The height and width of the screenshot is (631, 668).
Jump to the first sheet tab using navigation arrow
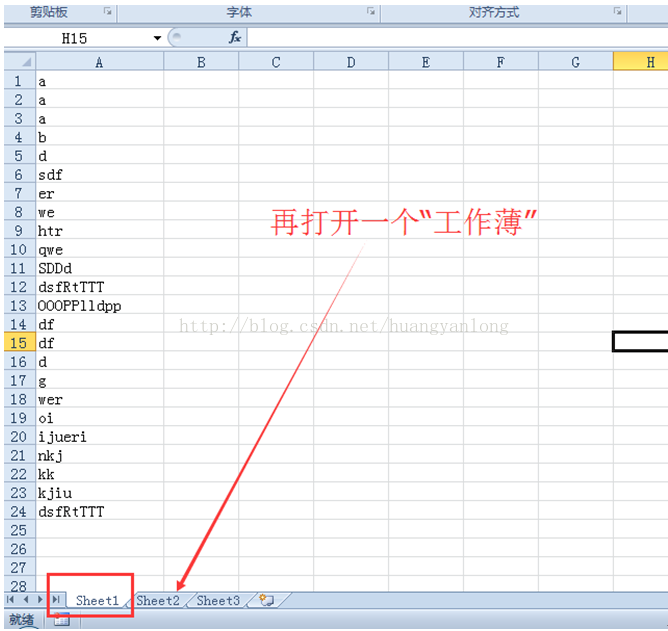pyautogui.click(x=11, y=599)
